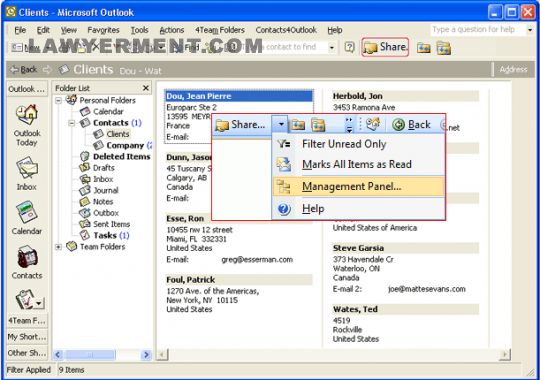Open the Tools menu

pyautogui.click(x=139, y=30)
